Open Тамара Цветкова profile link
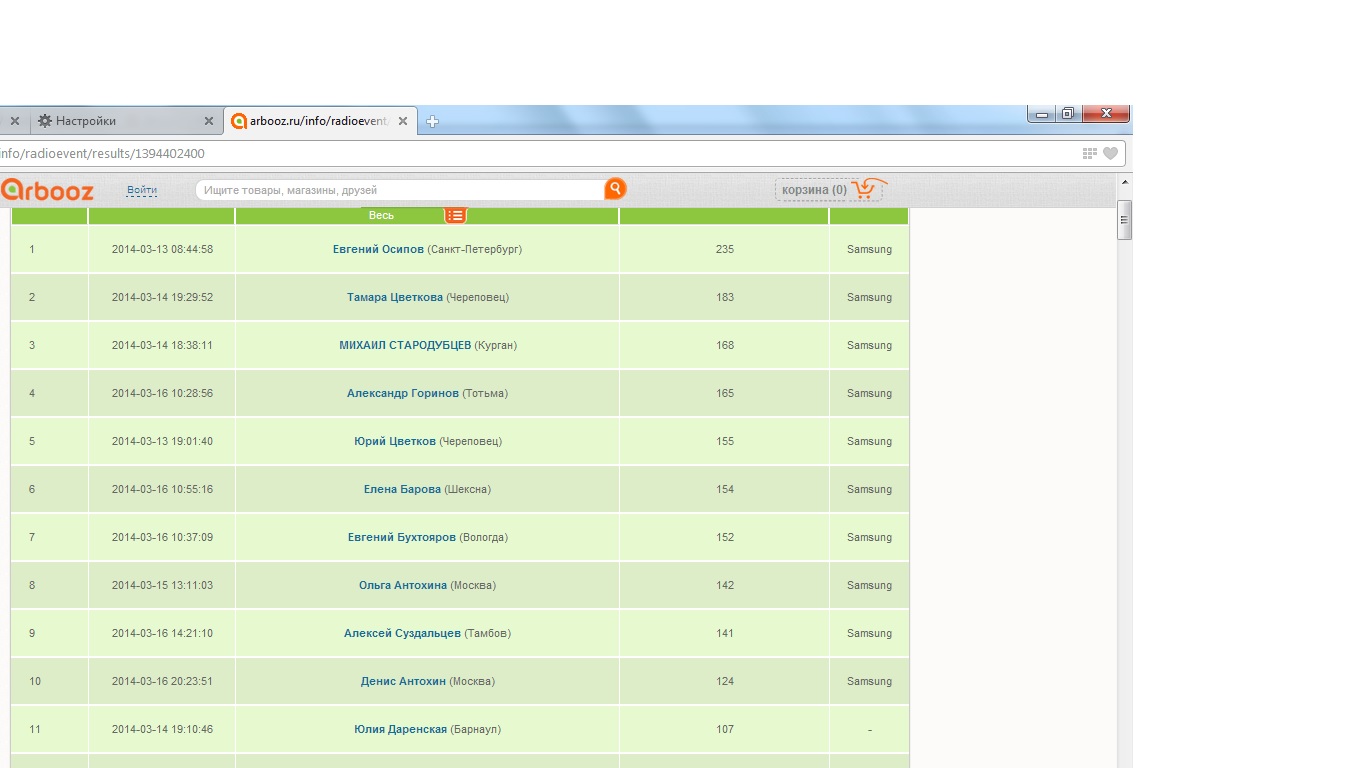This screenshot has width=1366, height=768. click(x=395, y=297)
